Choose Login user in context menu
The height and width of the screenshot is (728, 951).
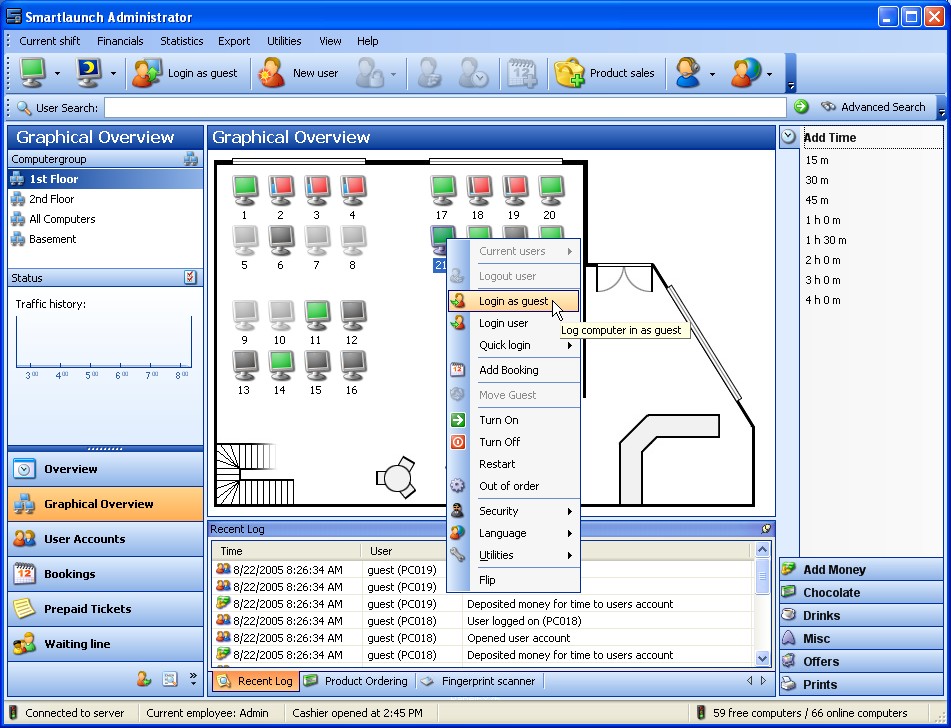513,323
